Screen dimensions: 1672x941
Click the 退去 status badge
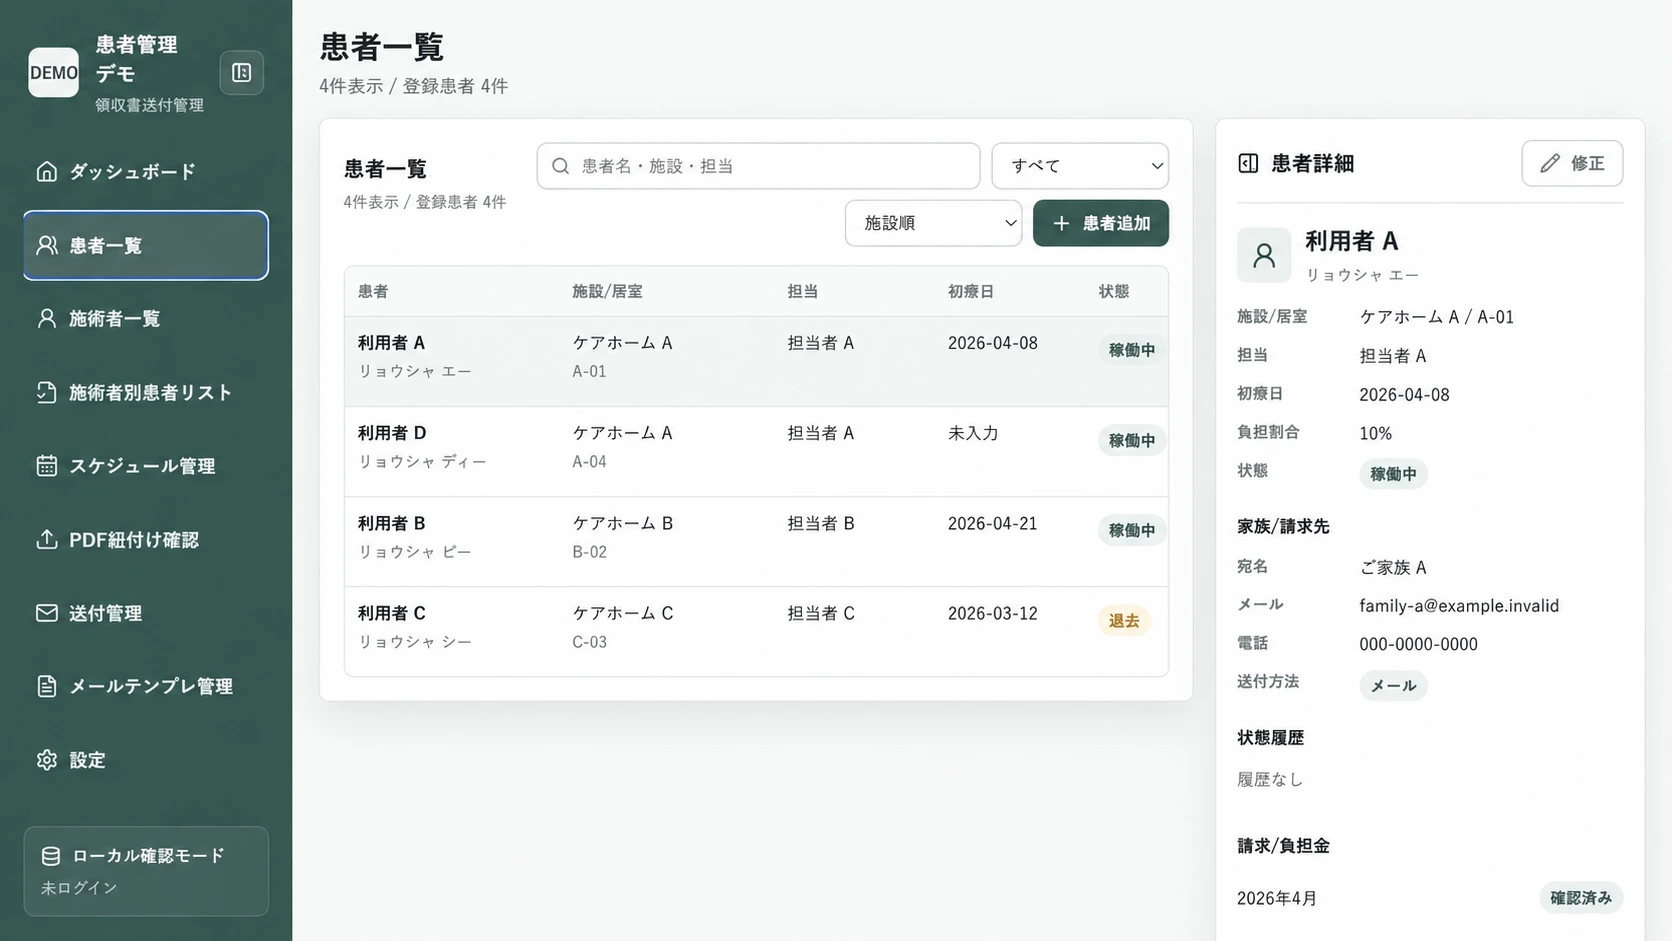tap(1124, 621)
